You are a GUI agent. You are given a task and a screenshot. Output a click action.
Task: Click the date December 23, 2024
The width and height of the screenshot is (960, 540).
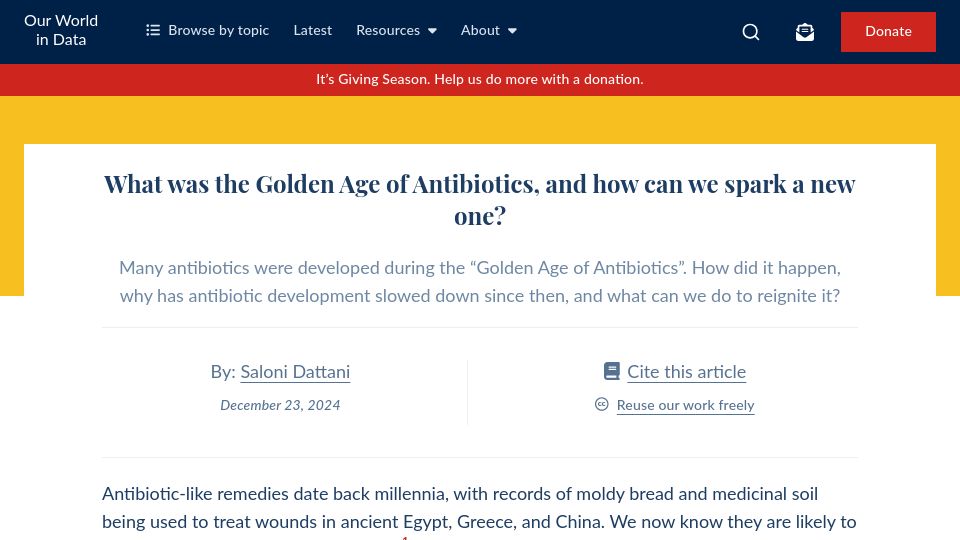pyautogui.click(x=280, y=405)
